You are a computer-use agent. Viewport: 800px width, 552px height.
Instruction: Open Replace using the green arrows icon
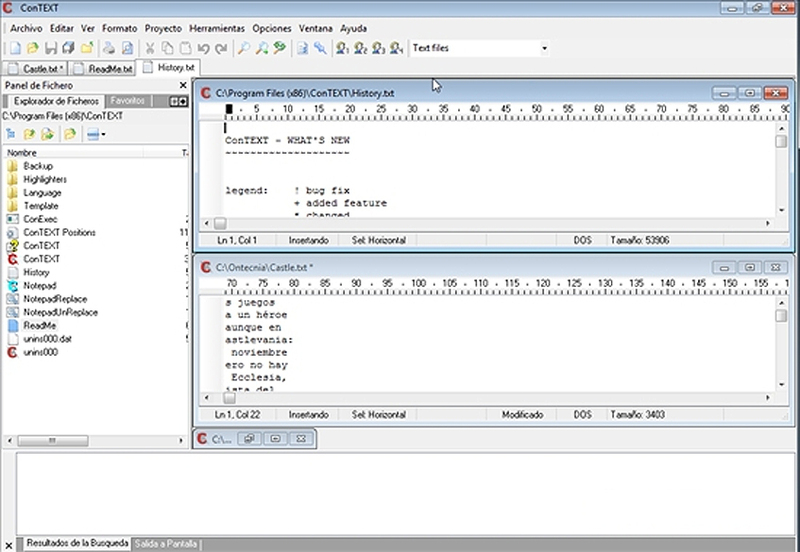click(280, 48)
